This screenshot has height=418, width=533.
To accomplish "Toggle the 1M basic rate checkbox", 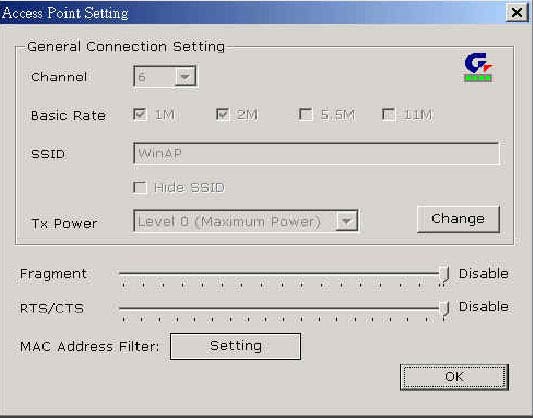I will 140,115.
